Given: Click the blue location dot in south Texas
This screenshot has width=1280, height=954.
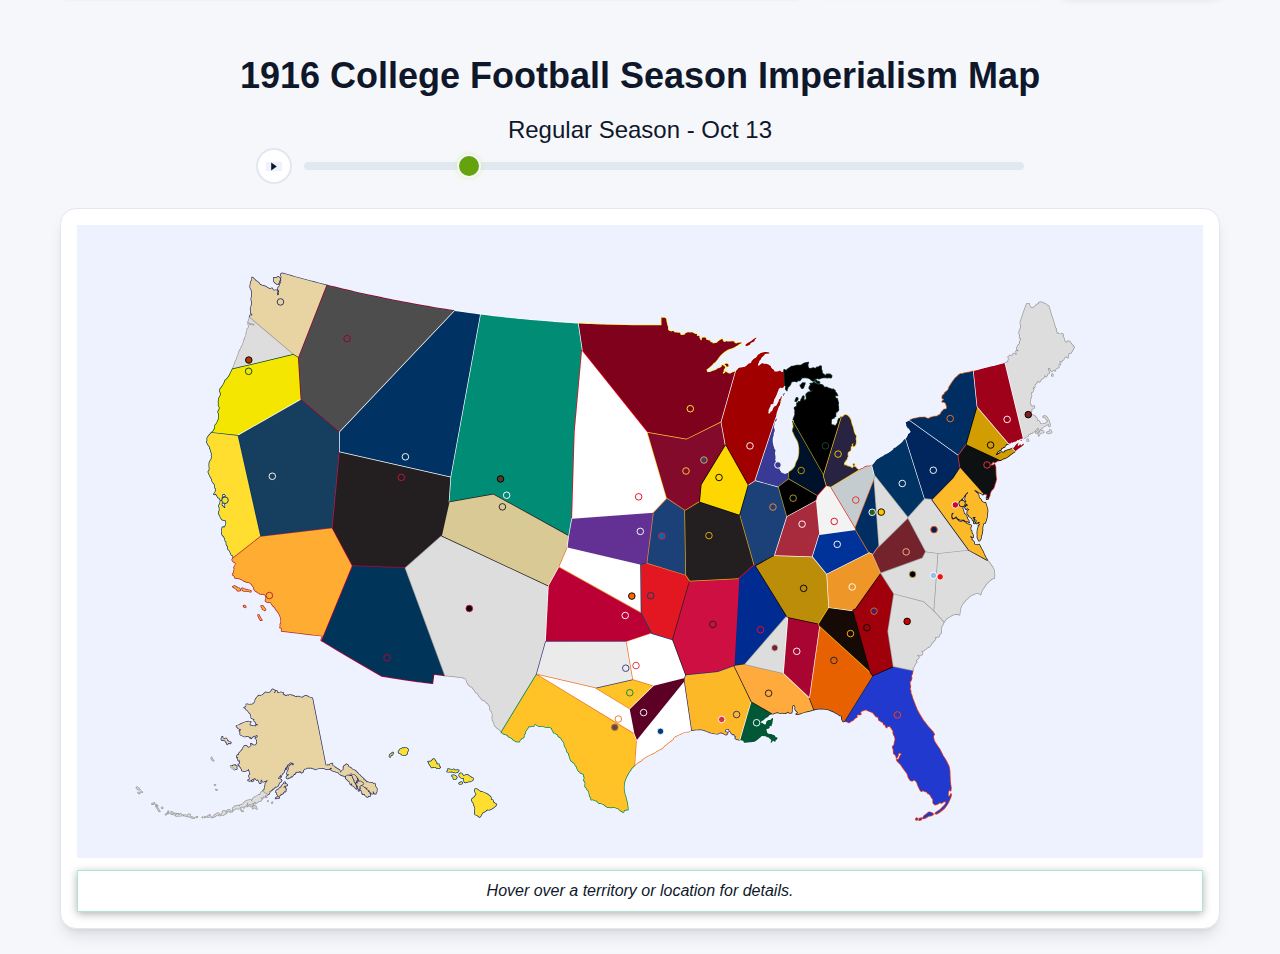Looking at the screenshot, I should pos(660,731).
